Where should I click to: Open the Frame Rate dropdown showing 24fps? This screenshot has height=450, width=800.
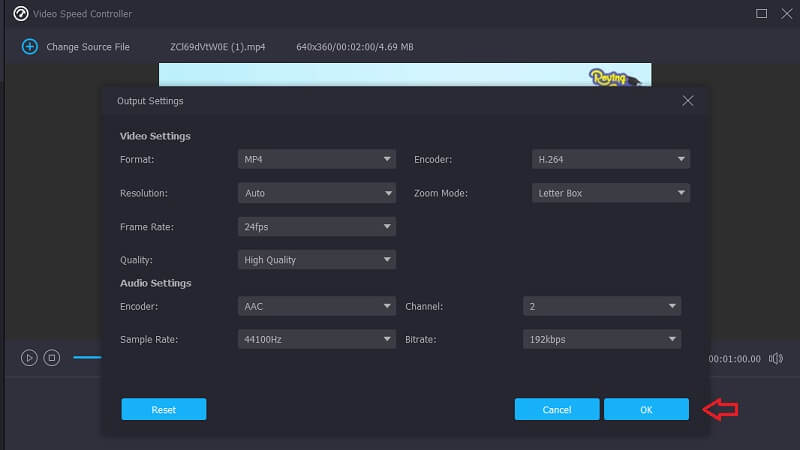pyautogui.click(x=317, y=227)
